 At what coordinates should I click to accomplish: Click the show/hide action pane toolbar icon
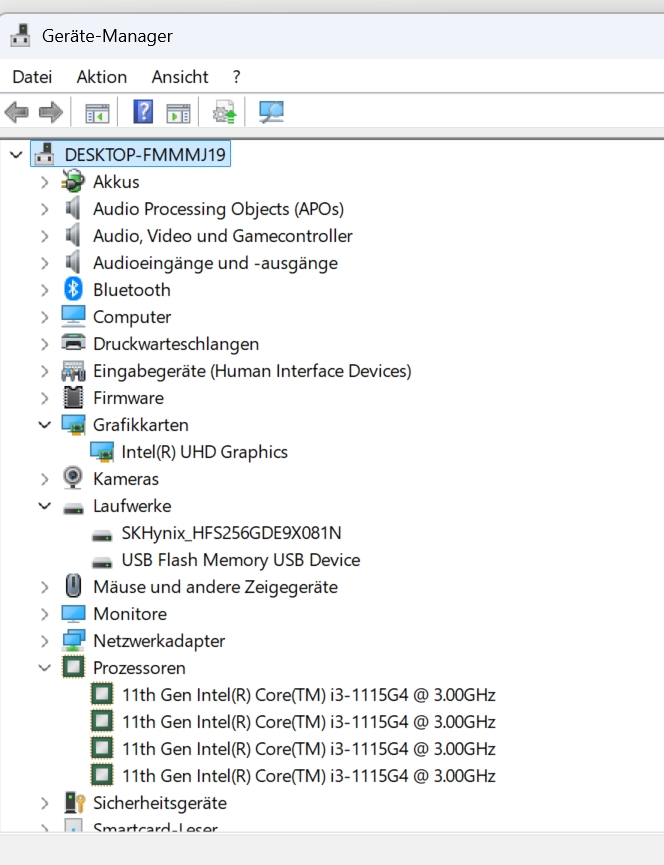(178, 113)
